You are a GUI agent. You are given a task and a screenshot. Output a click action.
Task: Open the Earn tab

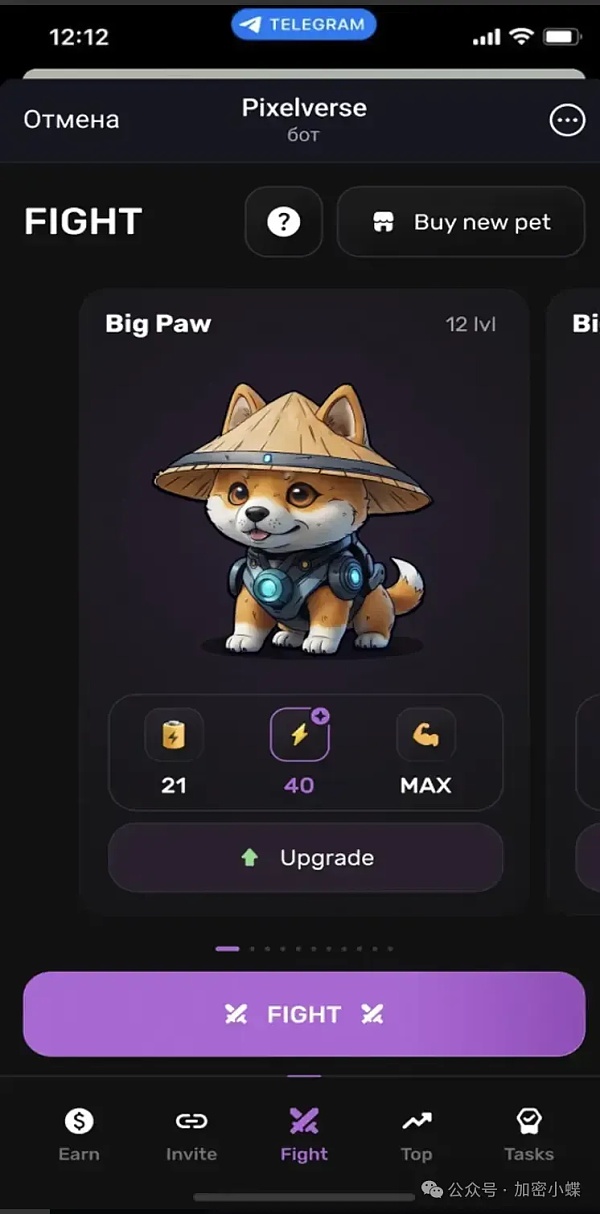[79, 1134]
